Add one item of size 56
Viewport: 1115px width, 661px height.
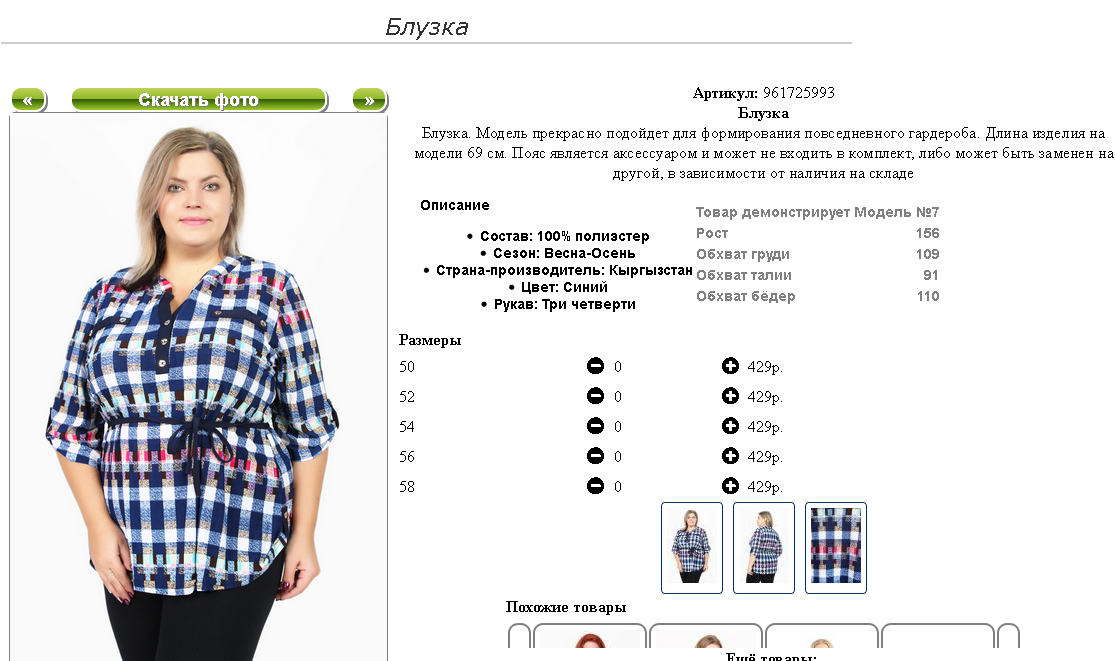tap(730, 456)
